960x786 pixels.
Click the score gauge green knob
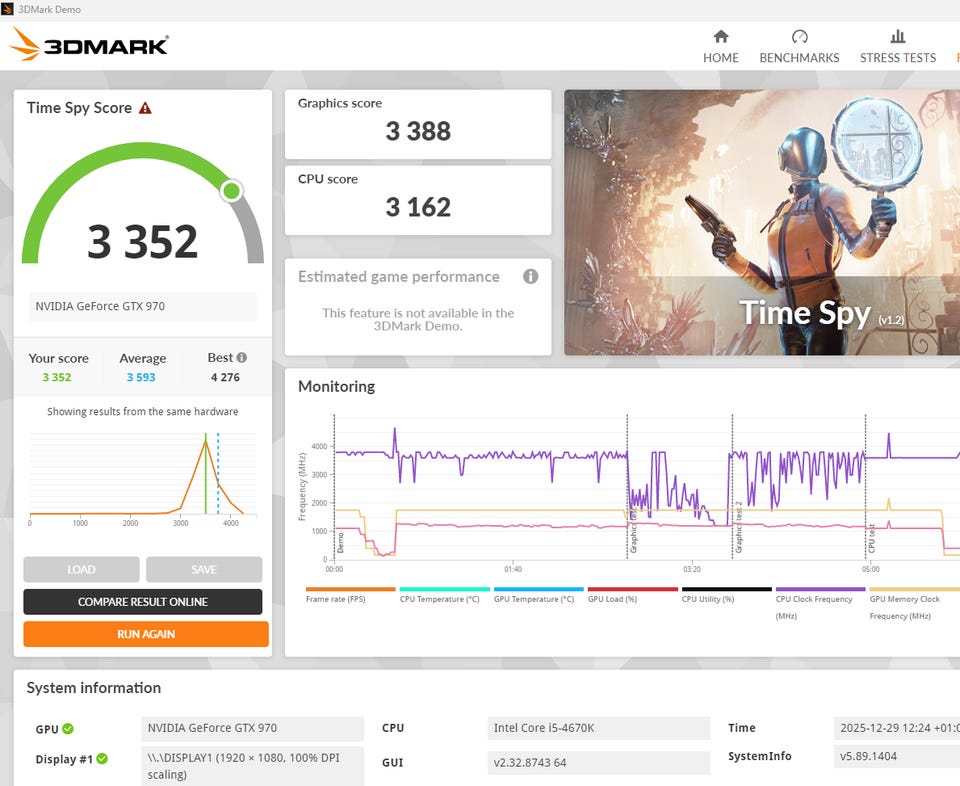[231, 191]
